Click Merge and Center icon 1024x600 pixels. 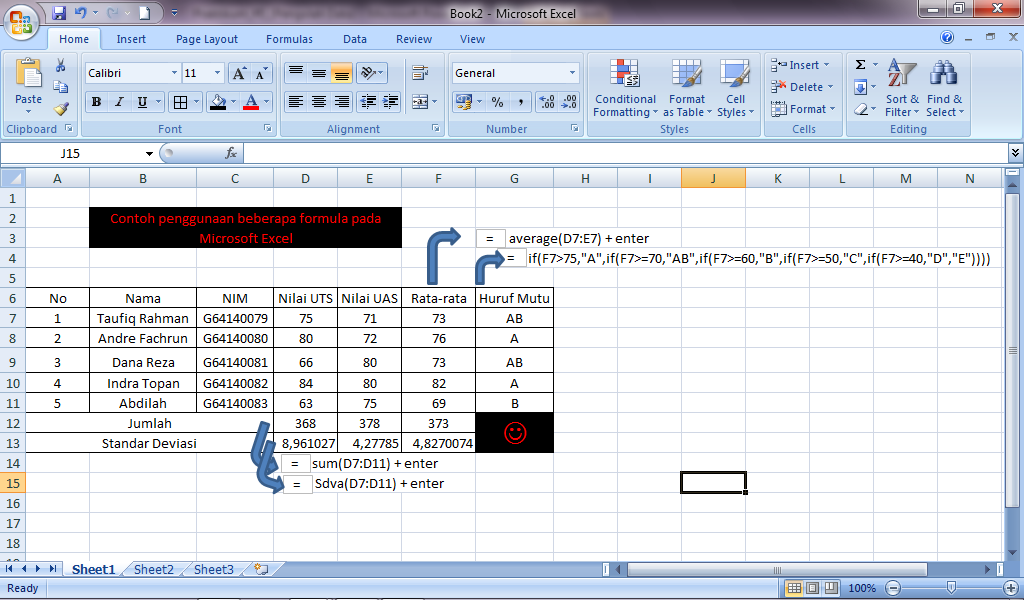[x=420, y=102]
